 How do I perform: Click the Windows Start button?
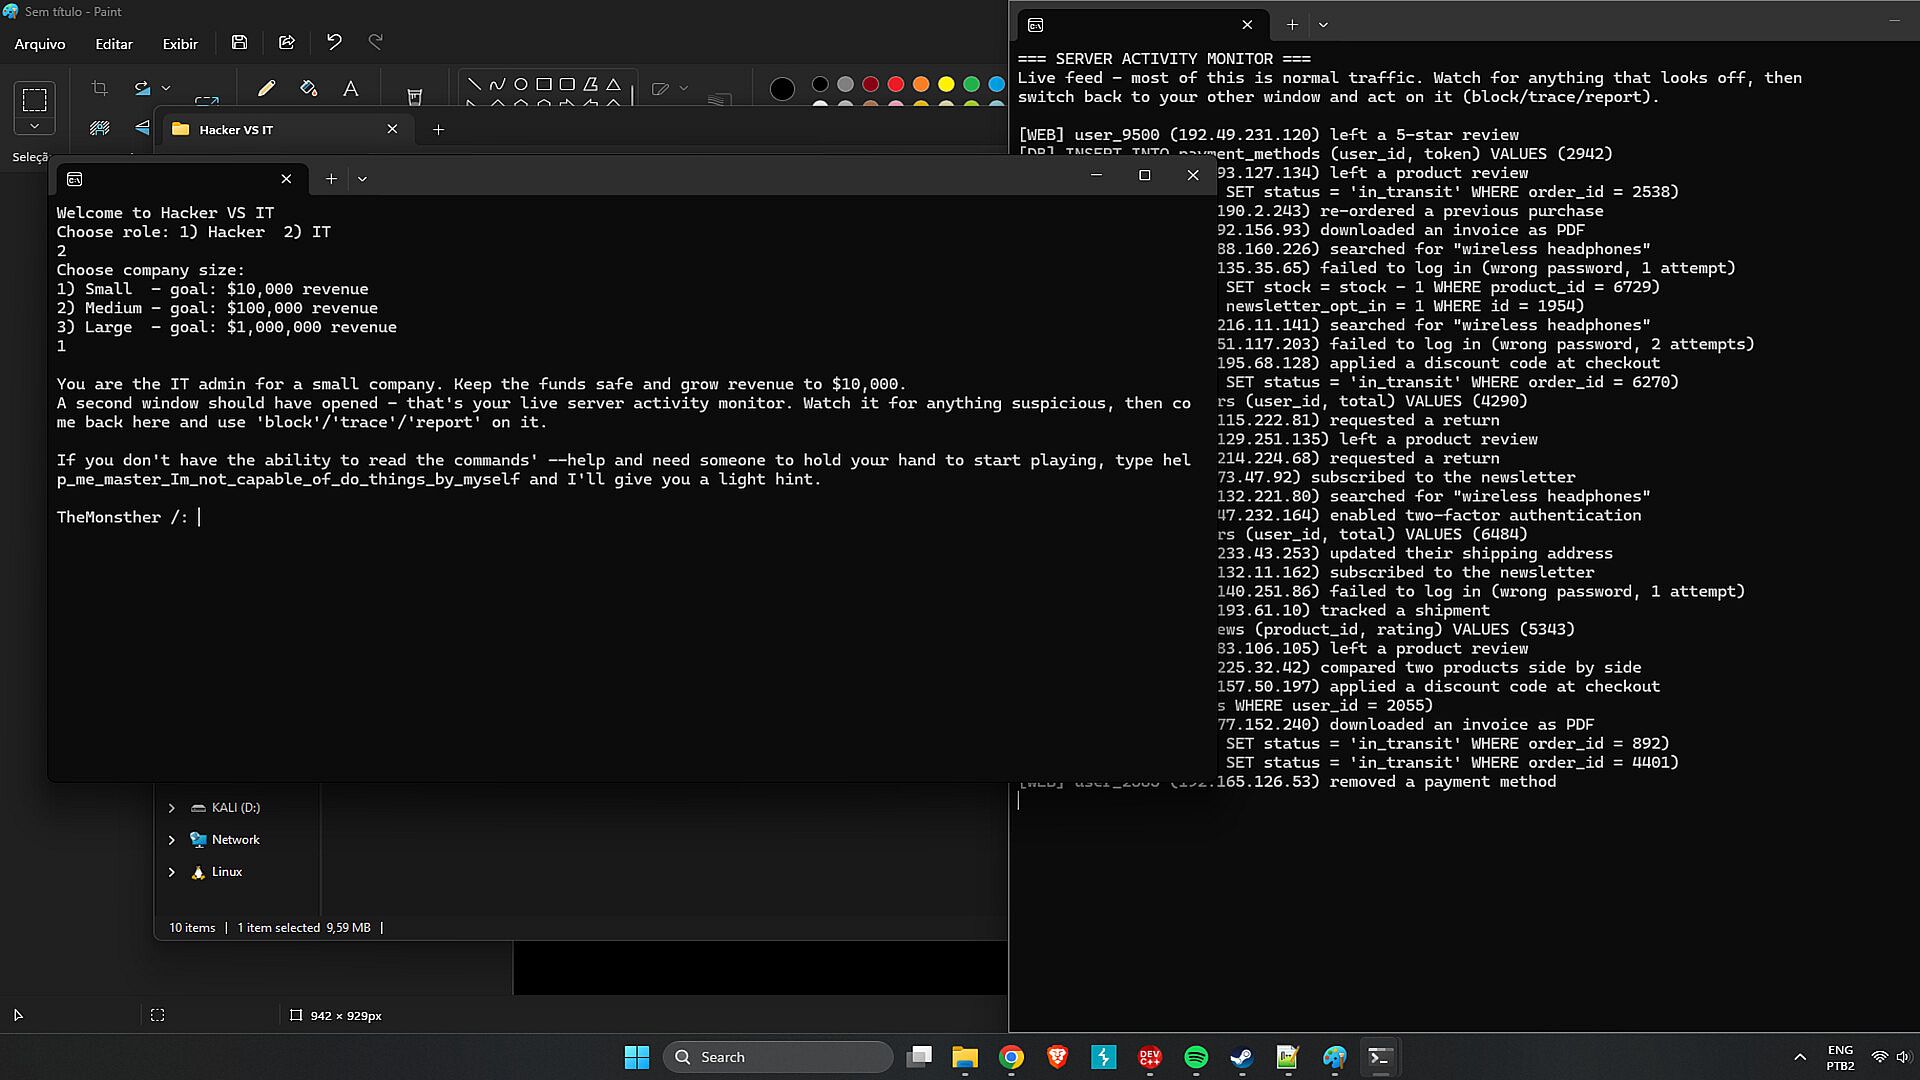[636, 1057]
